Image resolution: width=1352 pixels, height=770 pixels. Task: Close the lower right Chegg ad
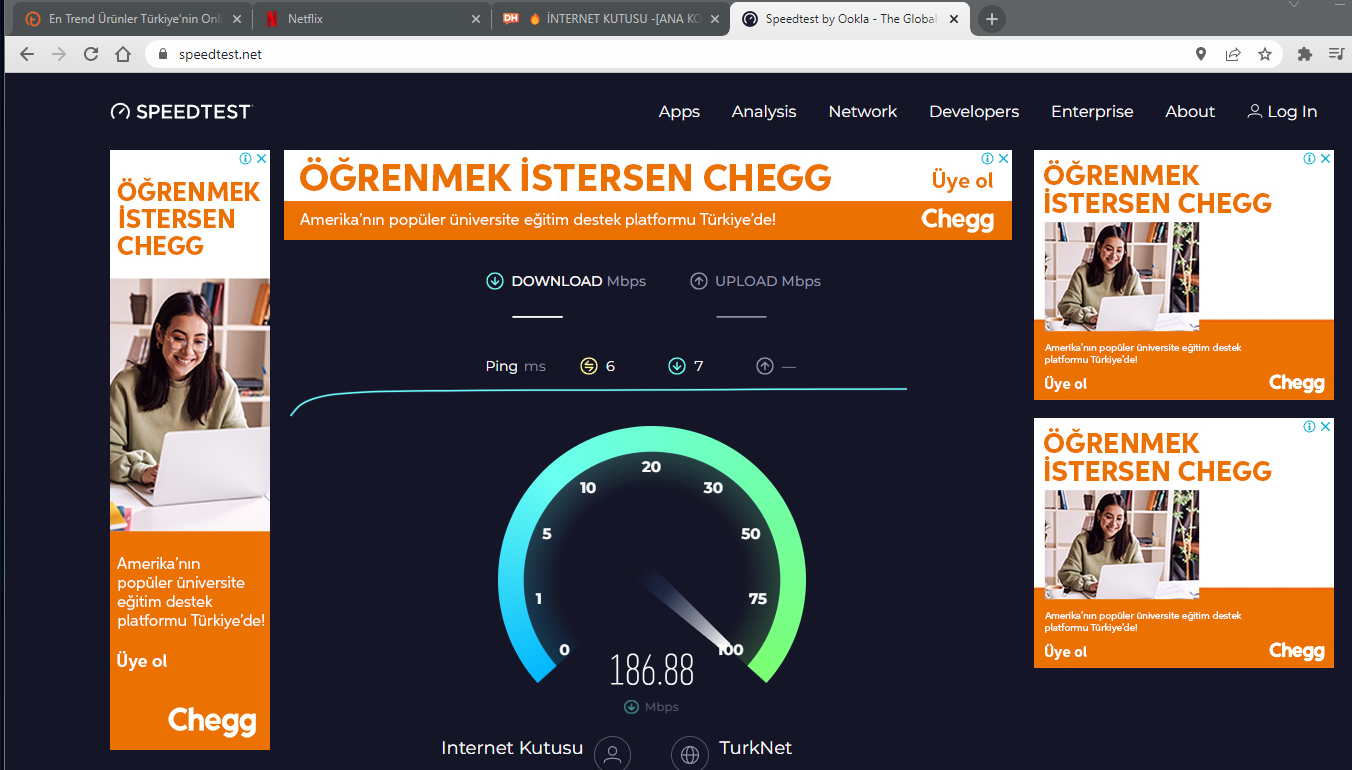click(1326, 426)
